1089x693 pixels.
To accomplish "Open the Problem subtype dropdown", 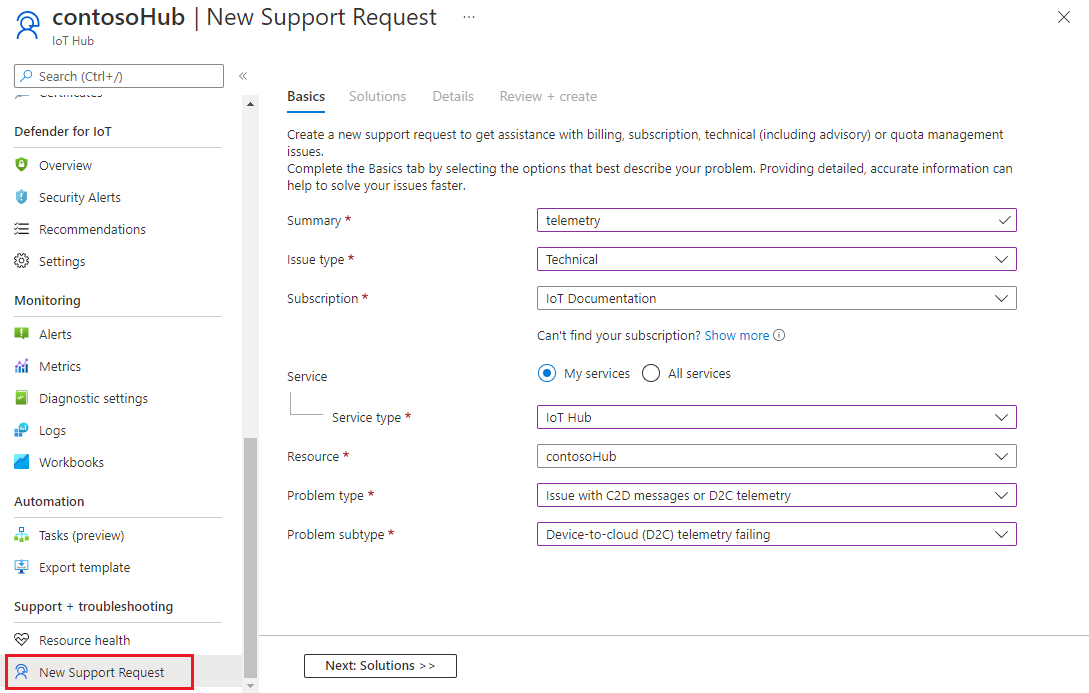I will (x=776, y=533).
